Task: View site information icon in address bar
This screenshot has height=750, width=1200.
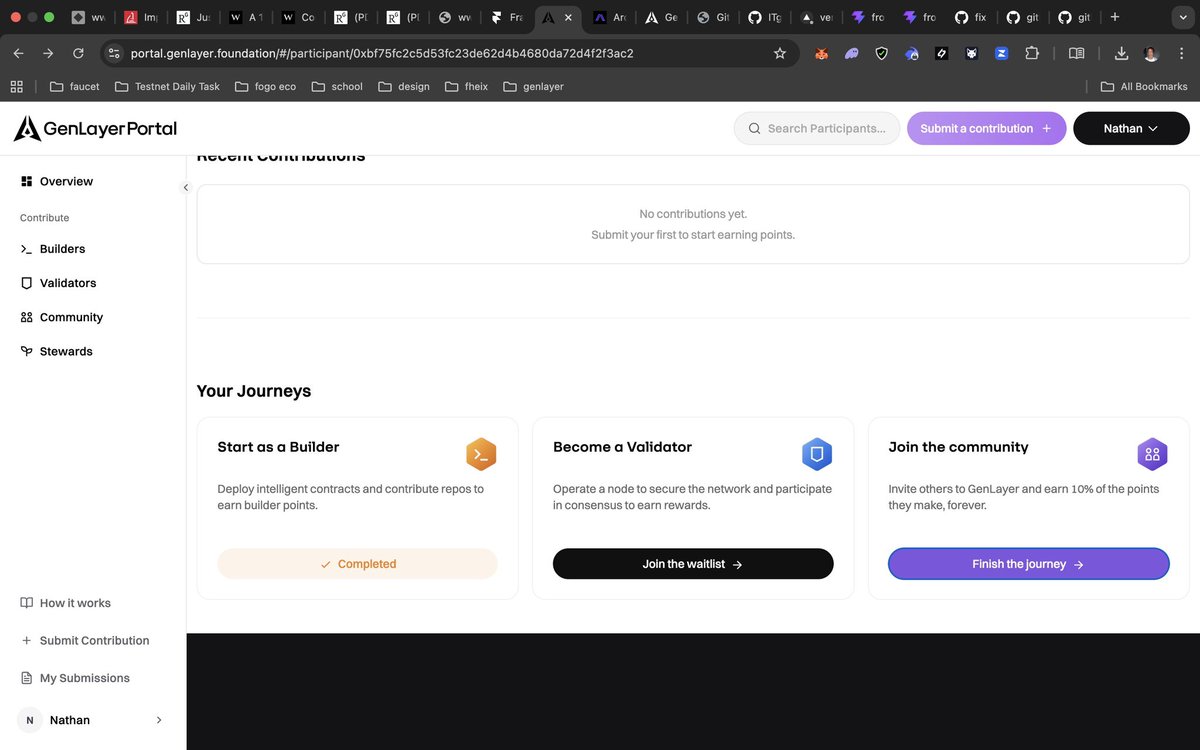Action: pyautogui.click(x=113, y=53)
